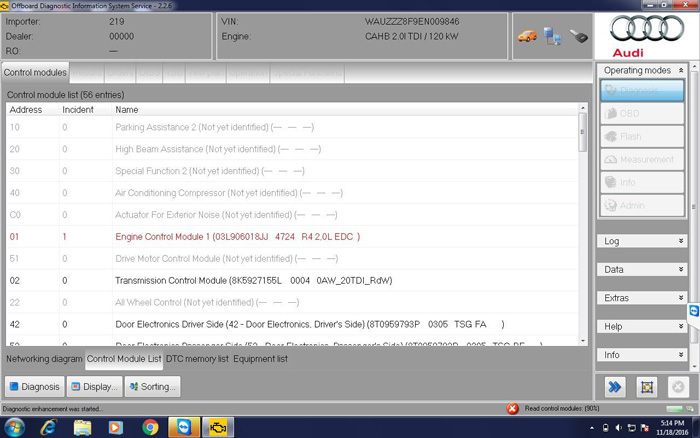Expand the Help section

[642, 326]
